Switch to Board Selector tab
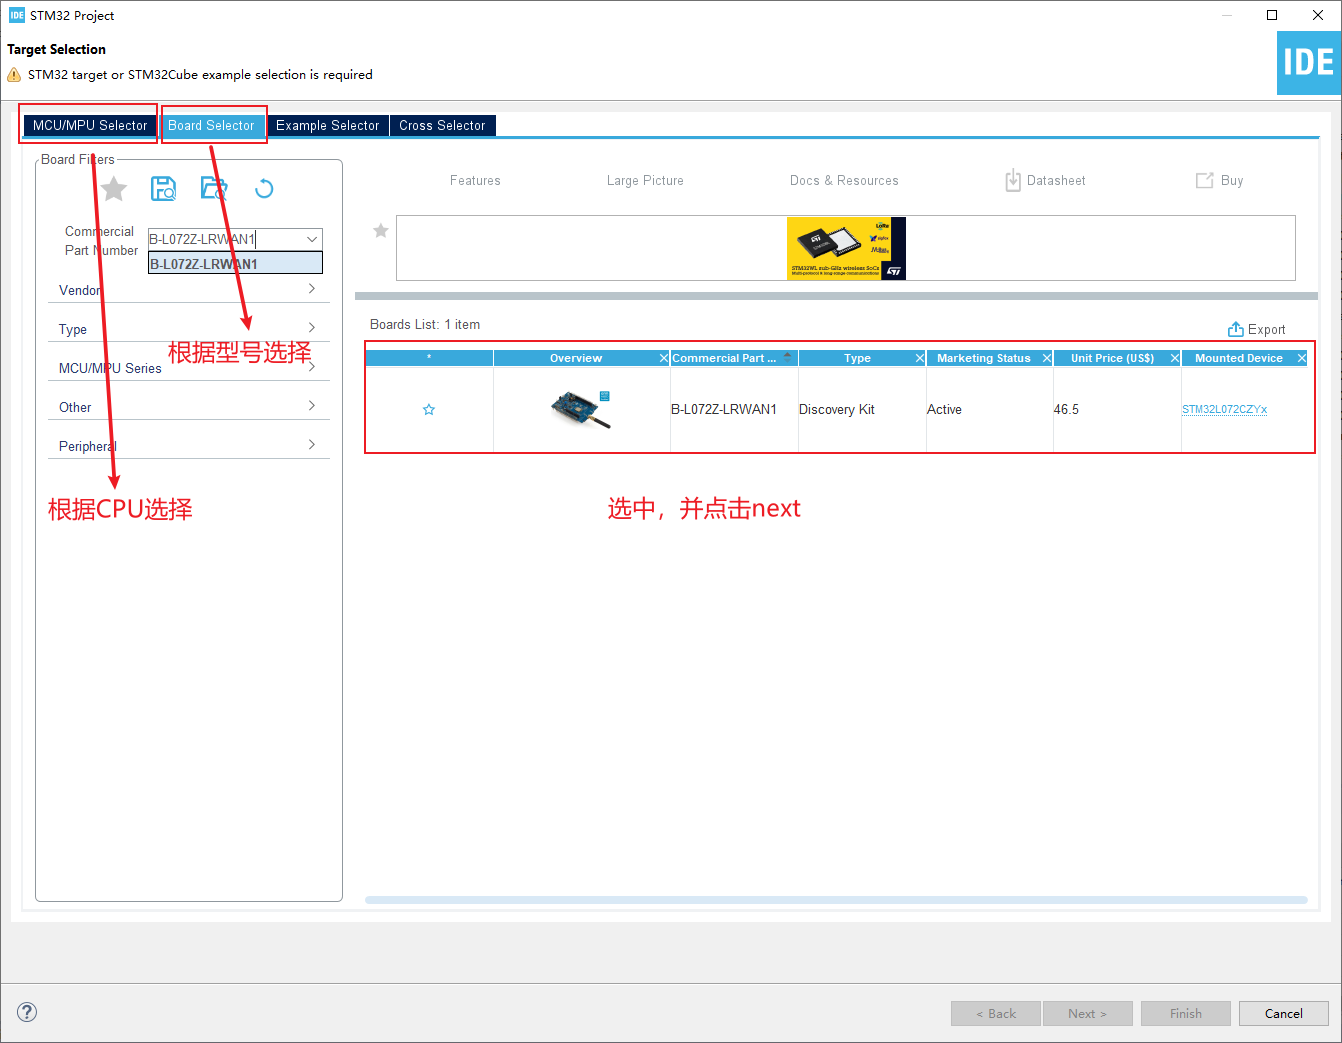This screenshot has width=1342, height=1043. pyautogui.click(x=211, y=125)
